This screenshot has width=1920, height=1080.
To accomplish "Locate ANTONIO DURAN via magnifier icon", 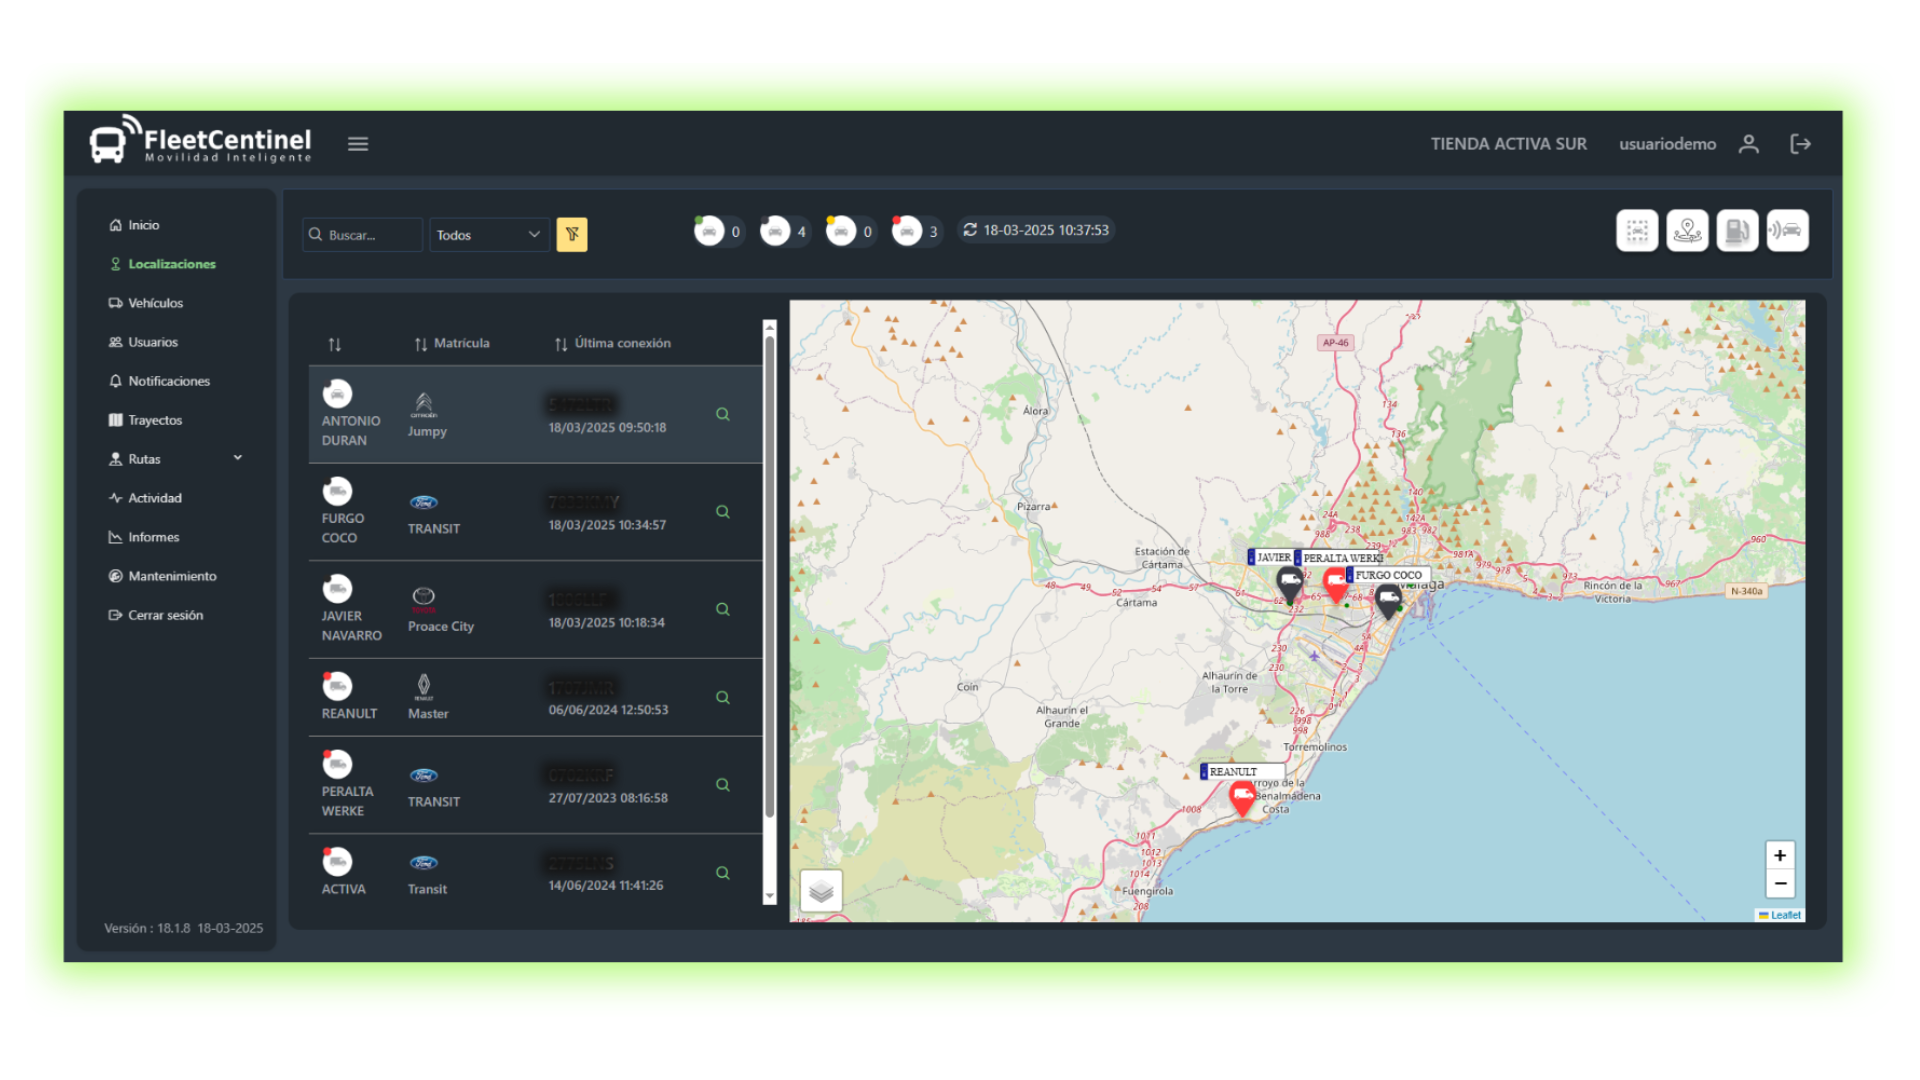I will click(723, 414).
